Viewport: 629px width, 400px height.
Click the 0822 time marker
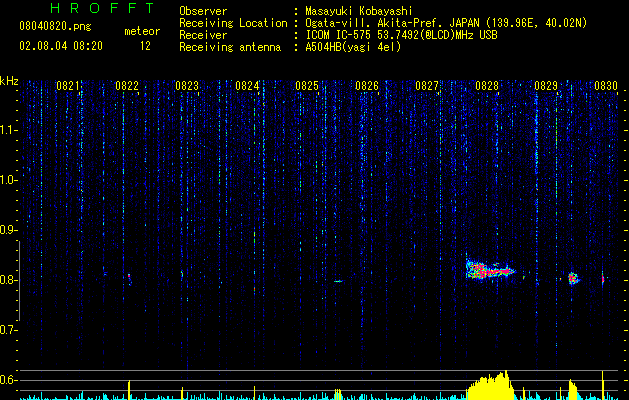coord(127,85)
